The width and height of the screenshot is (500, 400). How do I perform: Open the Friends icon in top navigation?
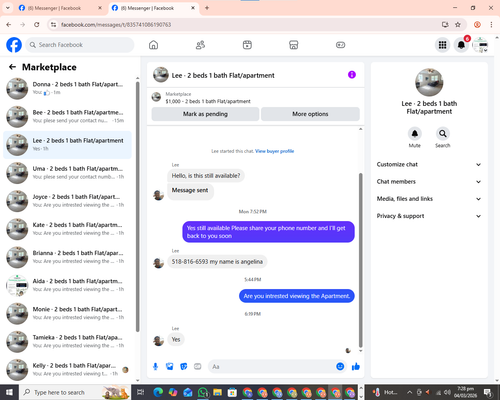[x=200, y=45]
